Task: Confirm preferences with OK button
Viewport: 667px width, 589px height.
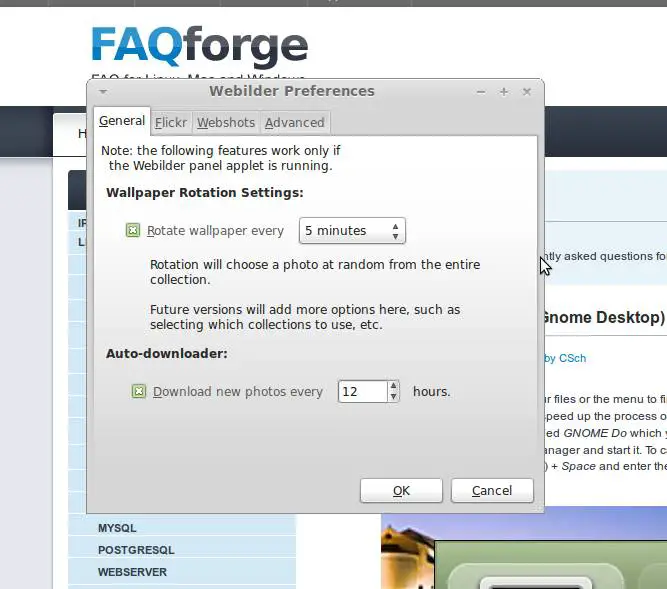Action: click(x=401, y=490)
